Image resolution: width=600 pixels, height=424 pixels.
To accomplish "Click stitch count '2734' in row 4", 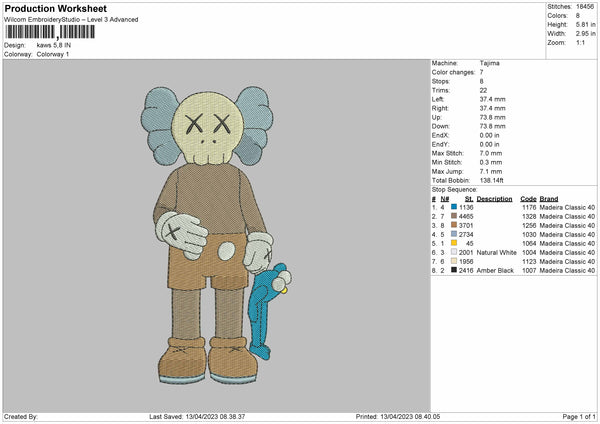I will click(466, 234).
